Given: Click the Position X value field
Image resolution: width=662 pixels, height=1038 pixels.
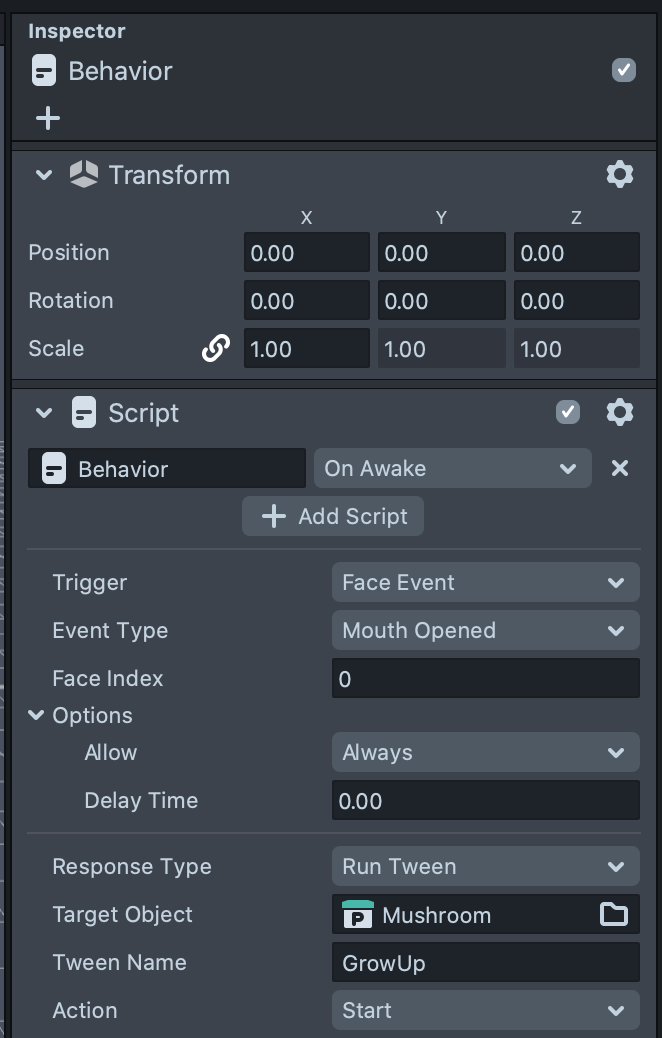Looking at the screenshot, I should 306,253.
